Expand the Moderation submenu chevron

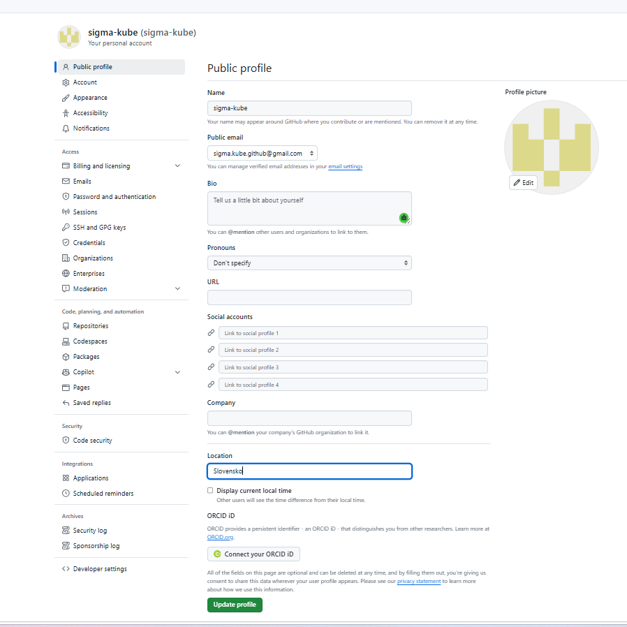178,288
